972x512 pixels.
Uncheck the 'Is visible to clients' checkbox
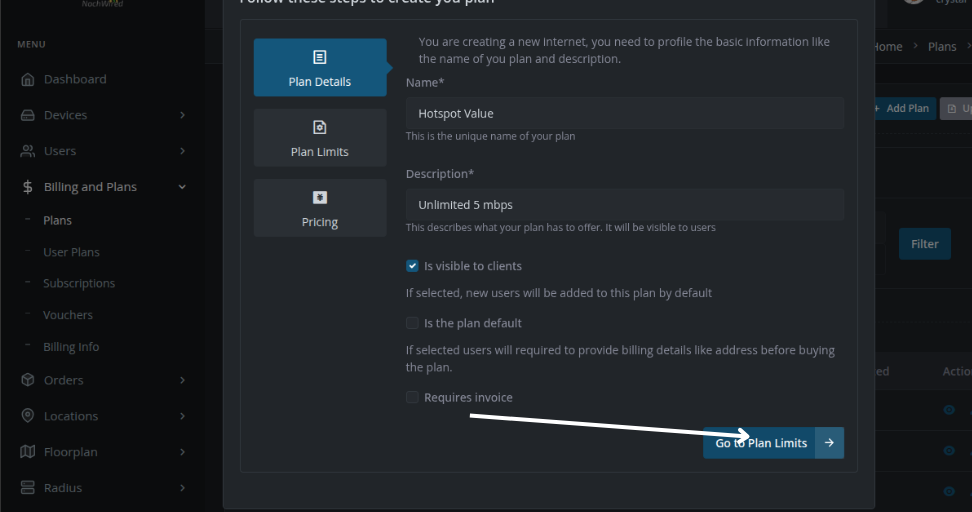(x=412, y=266)
